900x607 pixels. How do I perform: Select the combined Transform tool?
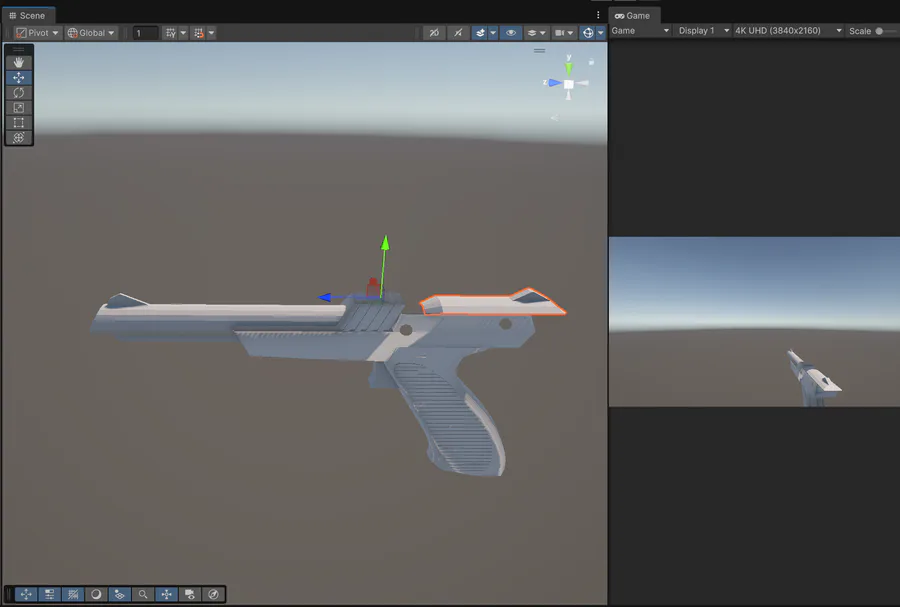pos(18,138)
